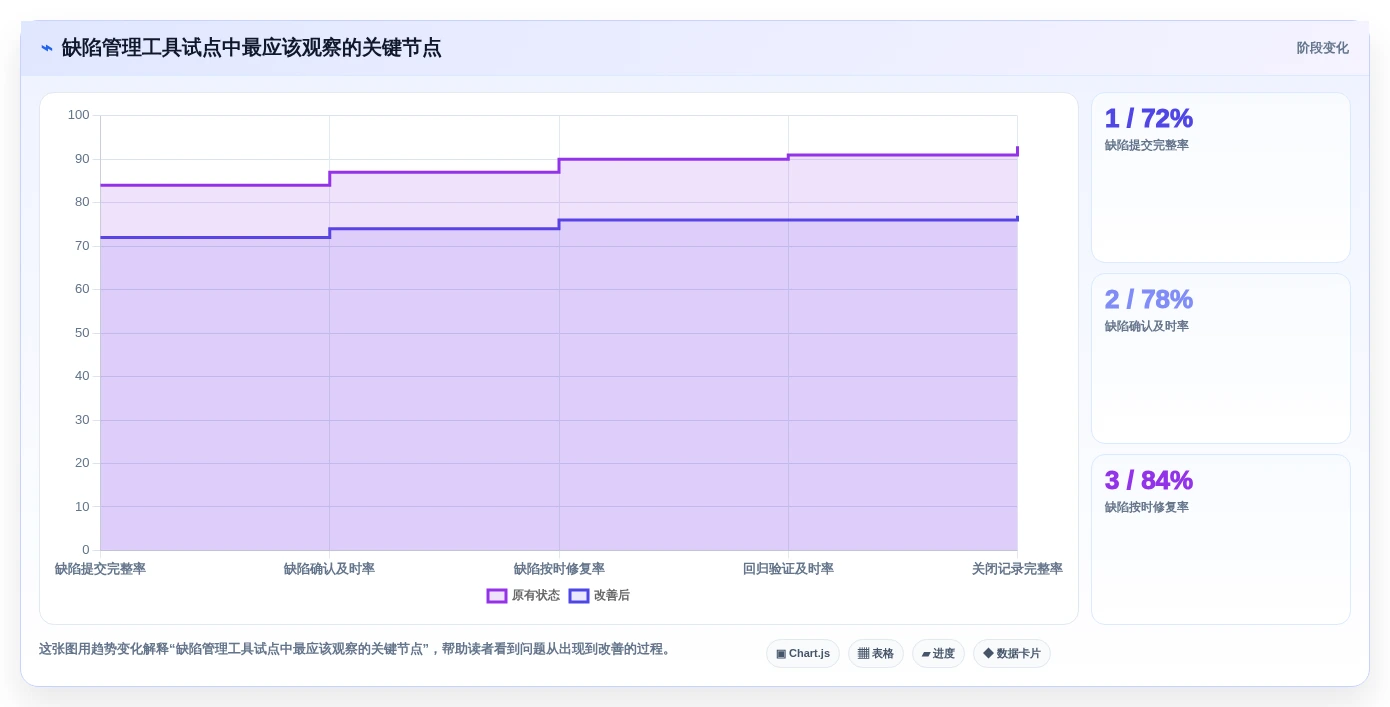Click the y-axis value 50

pos(82,333)
